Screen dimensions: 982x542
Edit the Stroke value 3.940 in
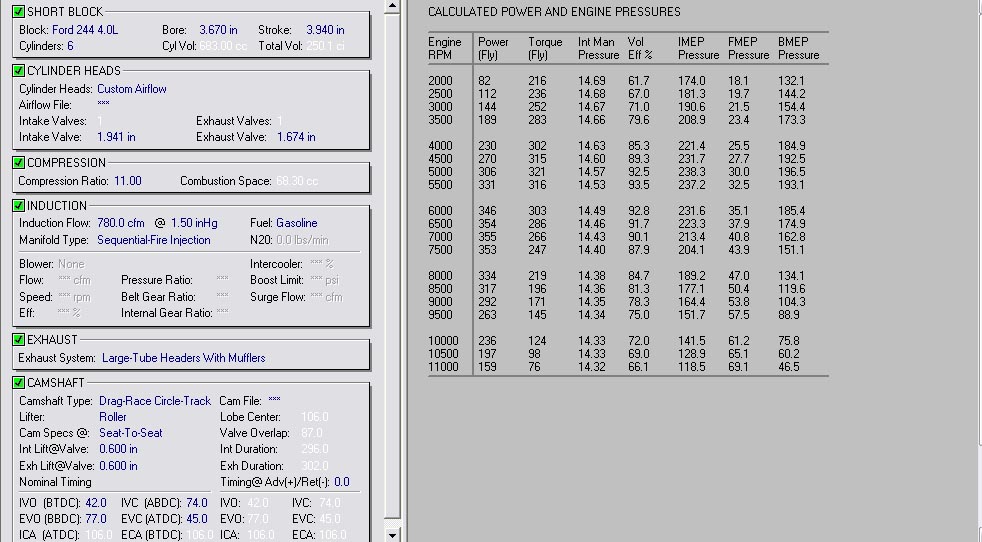point(325,30)
